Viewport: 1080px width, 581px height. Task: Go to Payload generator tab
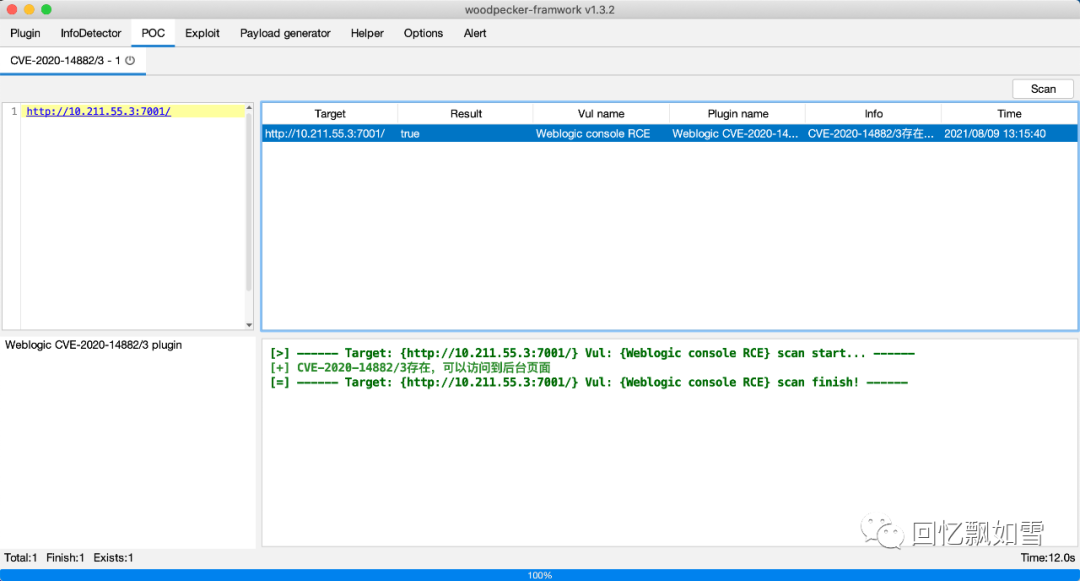(285, 33)
